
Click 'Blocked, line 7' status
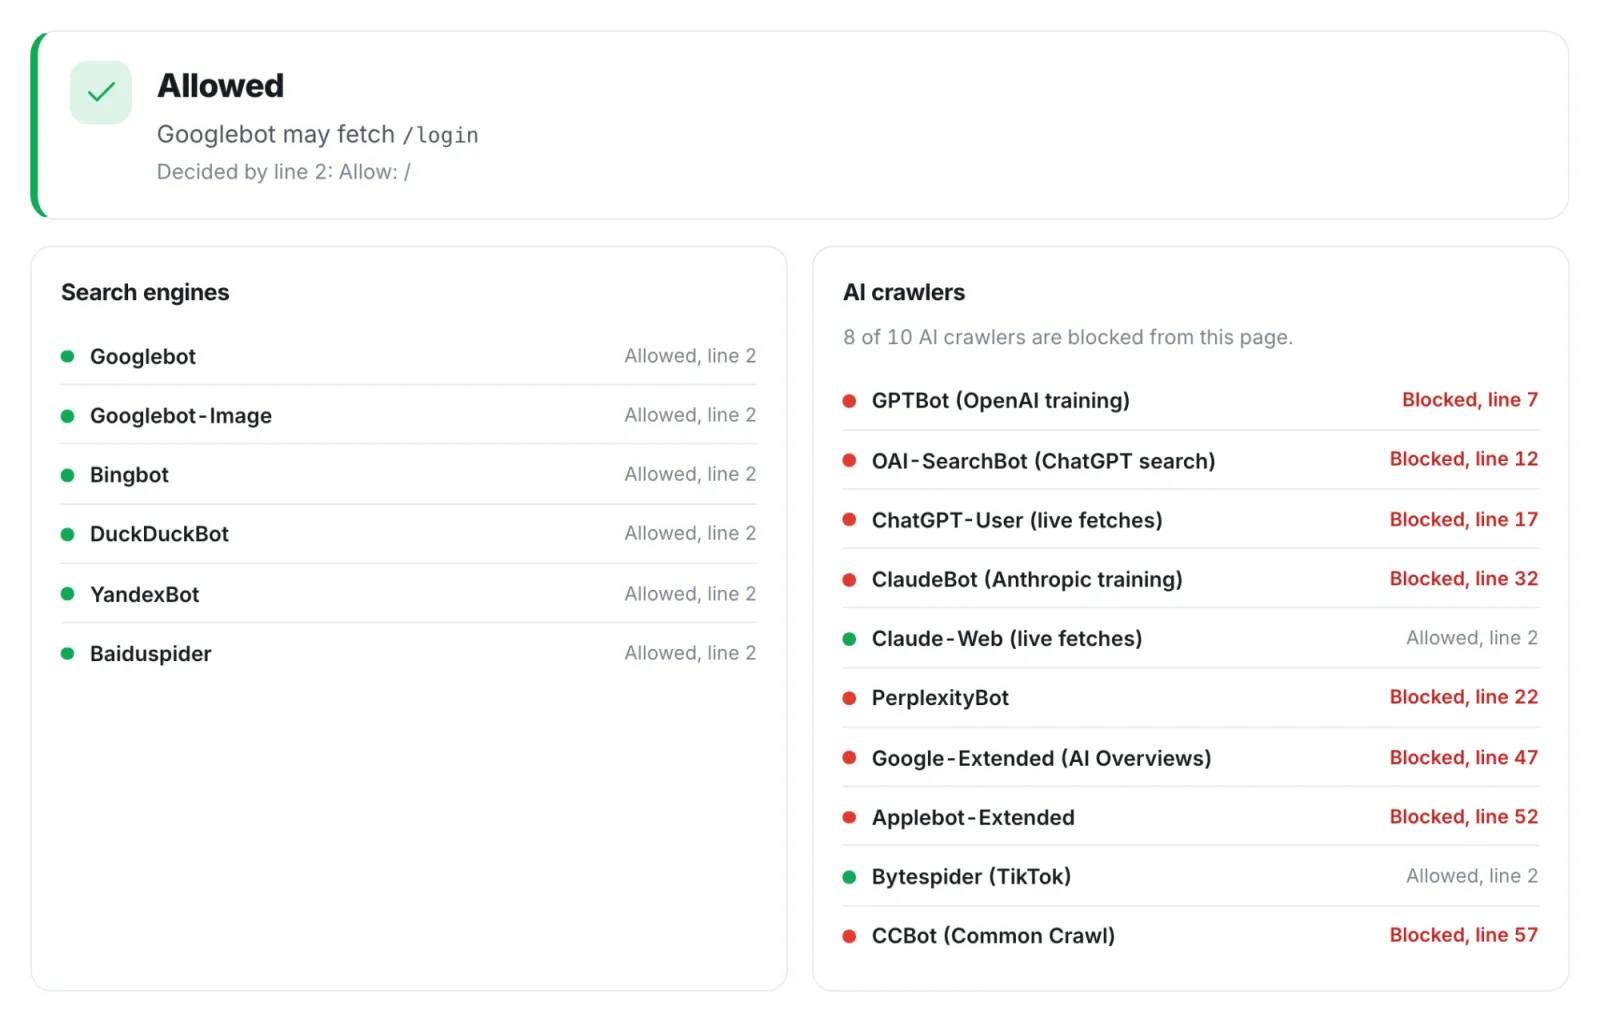pos(1470,400)
